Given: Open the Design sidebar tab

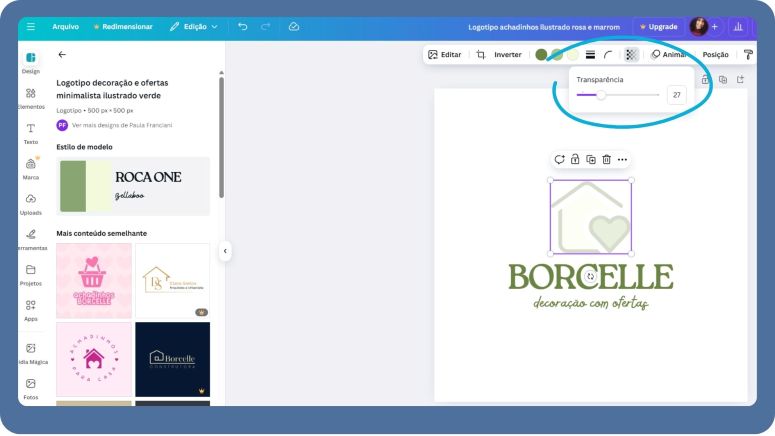Looking at the screenshot, I should [x=31, y=62].
